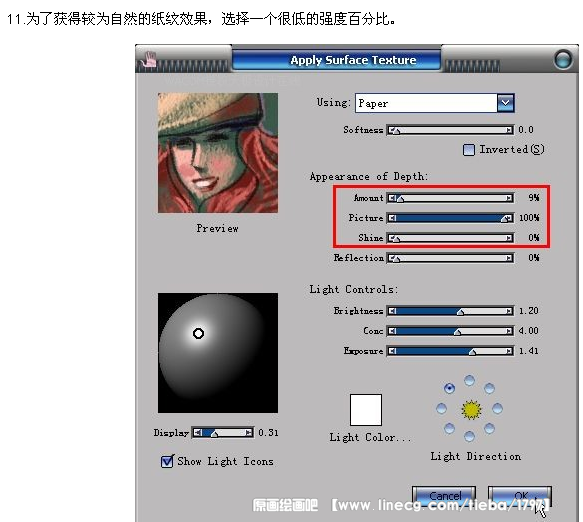Click the round orb icon in title bar
Screen dimensions: 583x522
tap(563, 59)
